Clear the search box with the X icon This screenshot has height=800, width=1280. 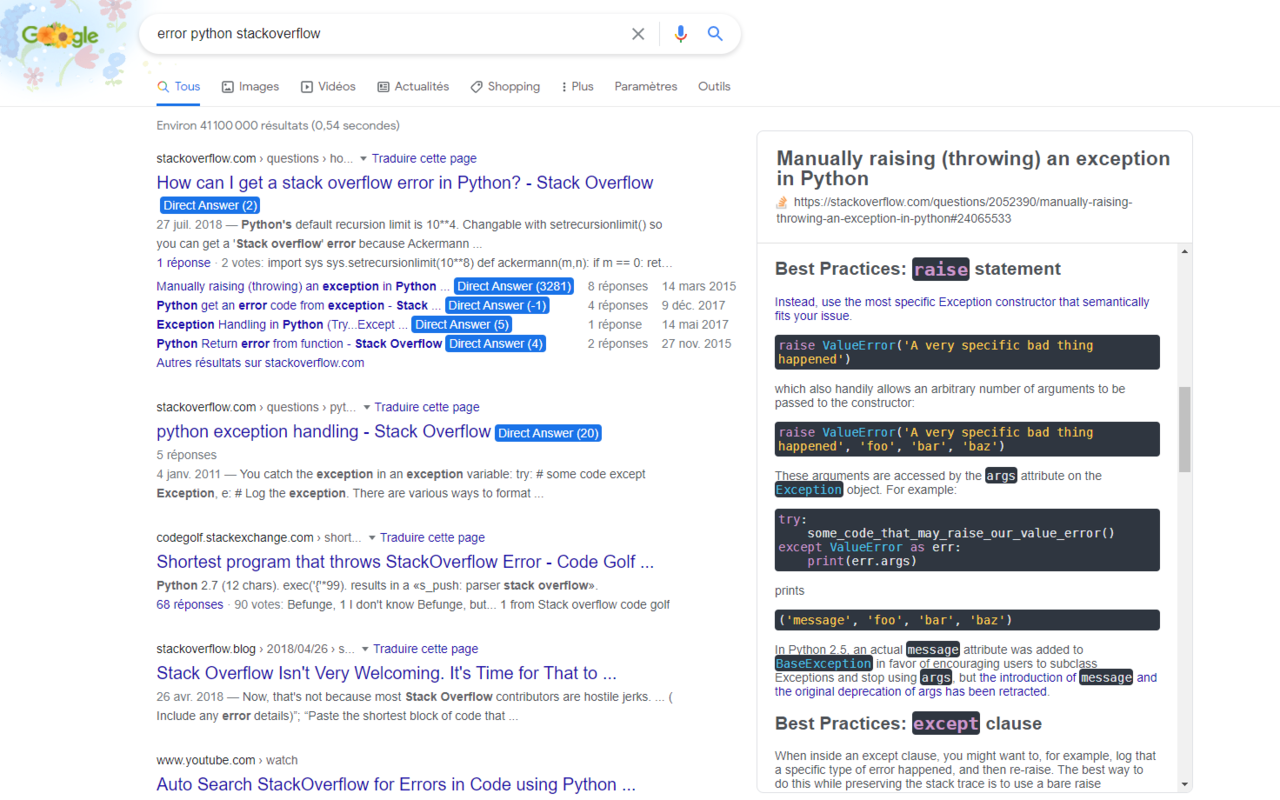(x=638, y=34)
